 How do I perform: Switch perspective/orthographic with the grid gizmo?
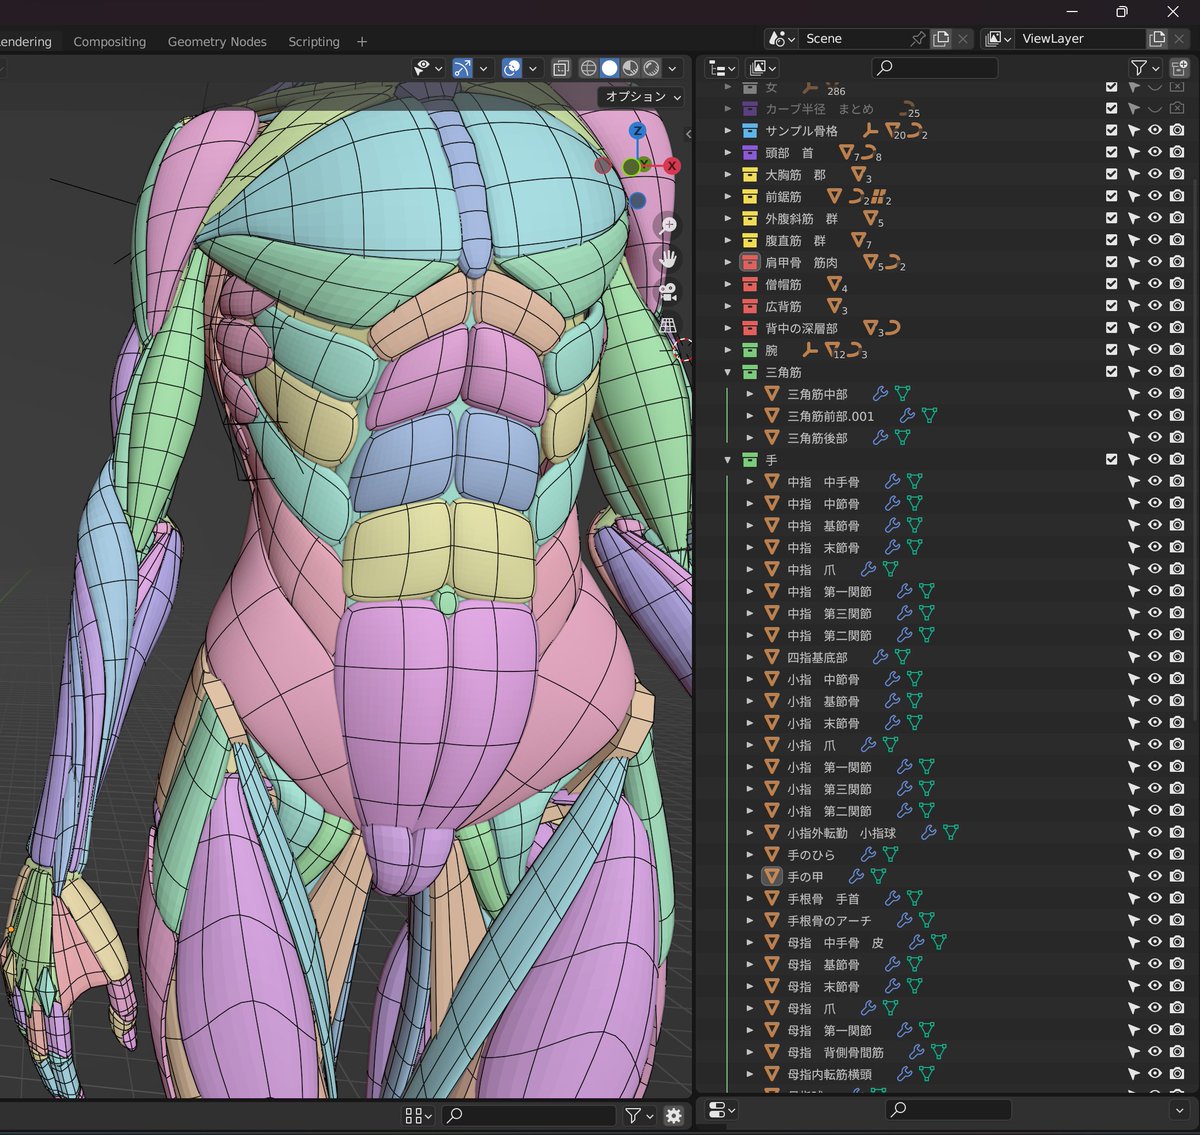pos(669,326)
